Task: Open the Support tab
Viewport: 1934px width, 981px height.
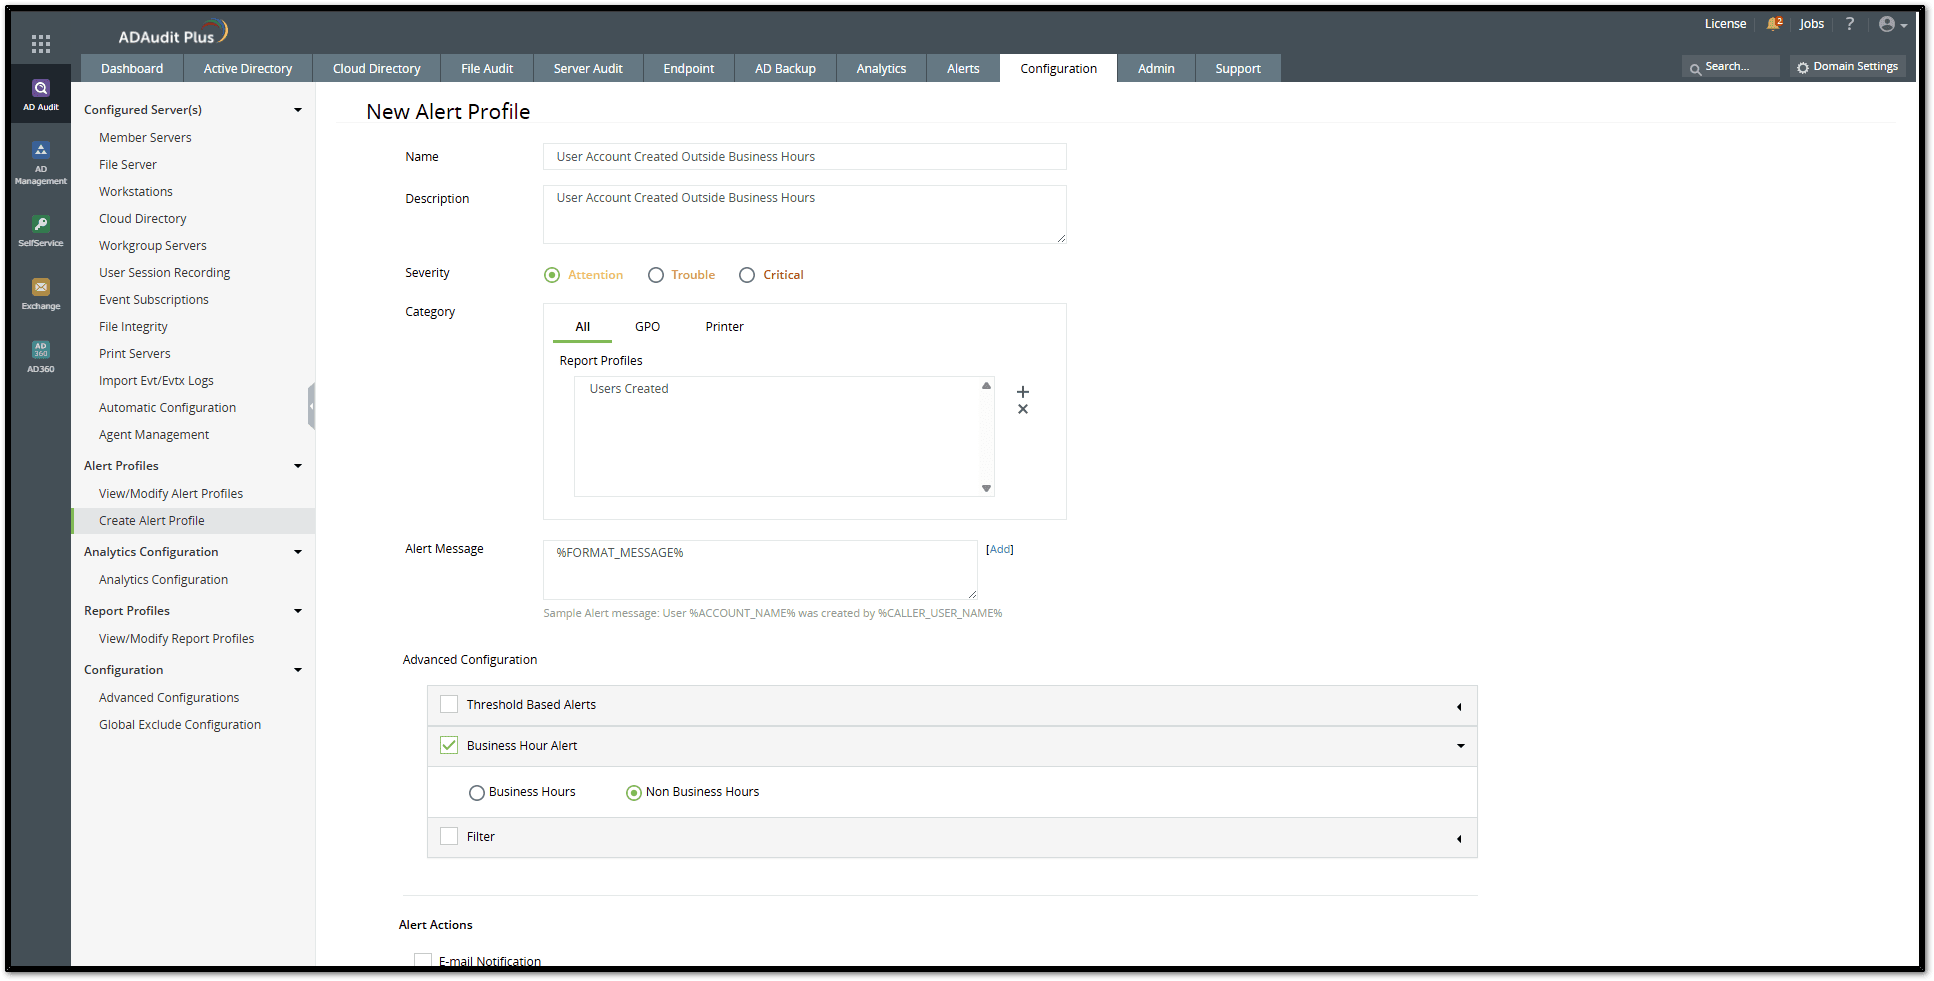Action: click(1238, 68)
